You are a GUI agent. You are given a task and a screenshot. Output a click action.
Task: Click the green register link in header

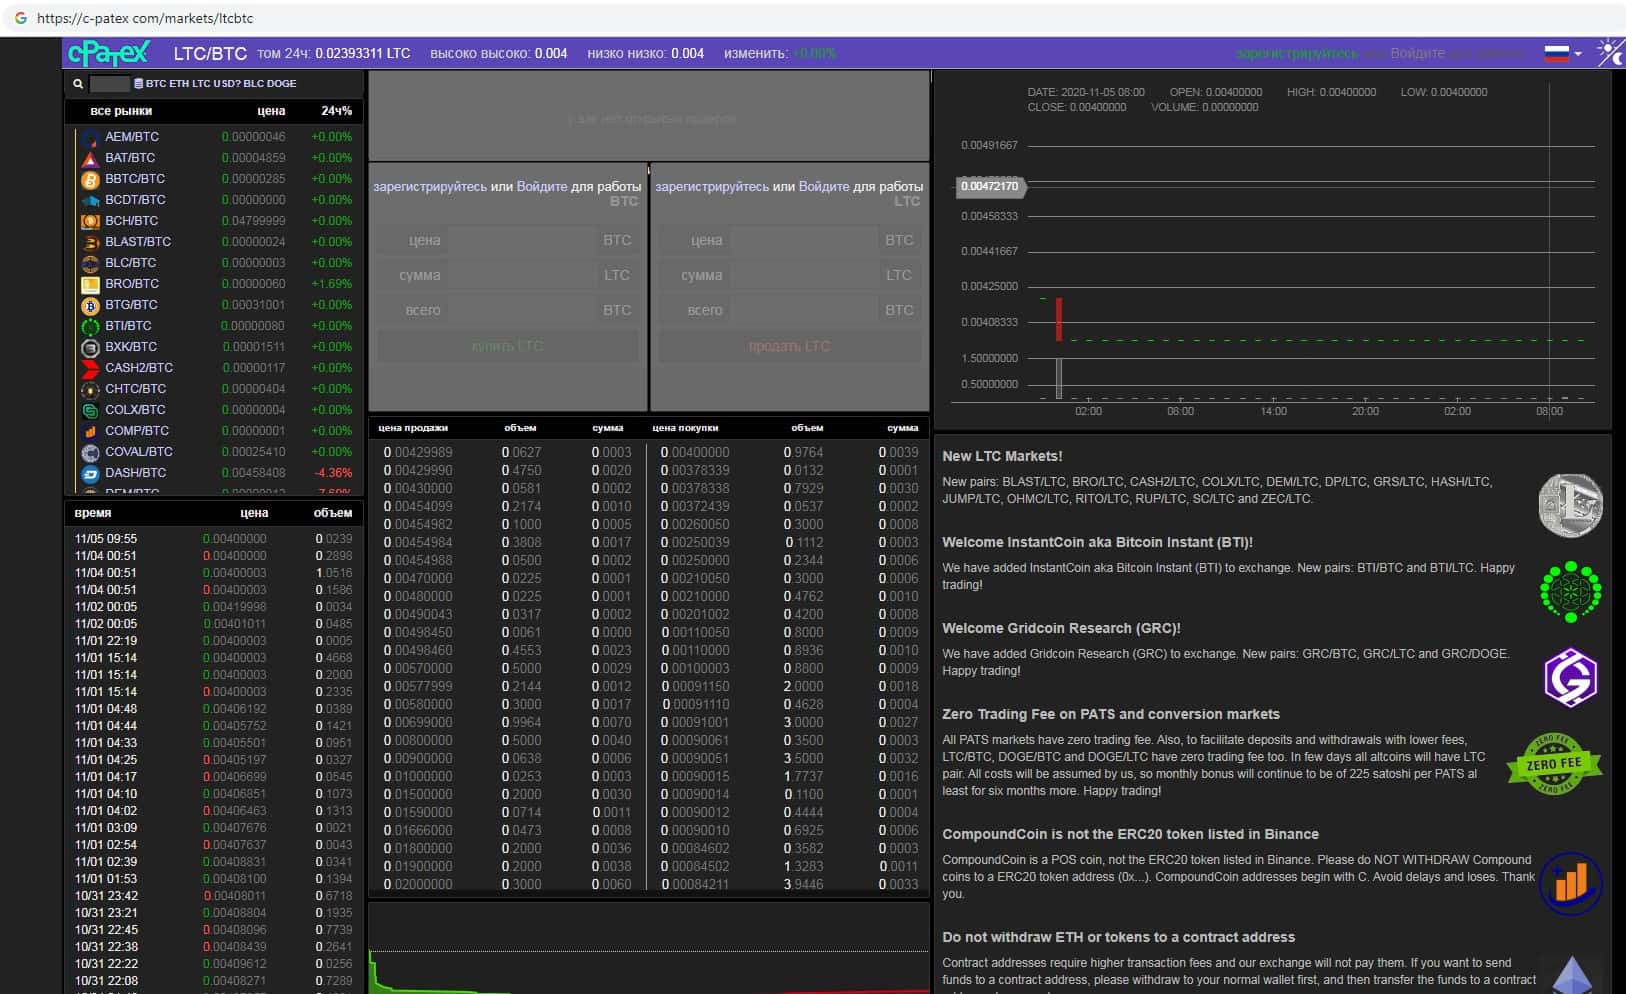(1296, 53)
